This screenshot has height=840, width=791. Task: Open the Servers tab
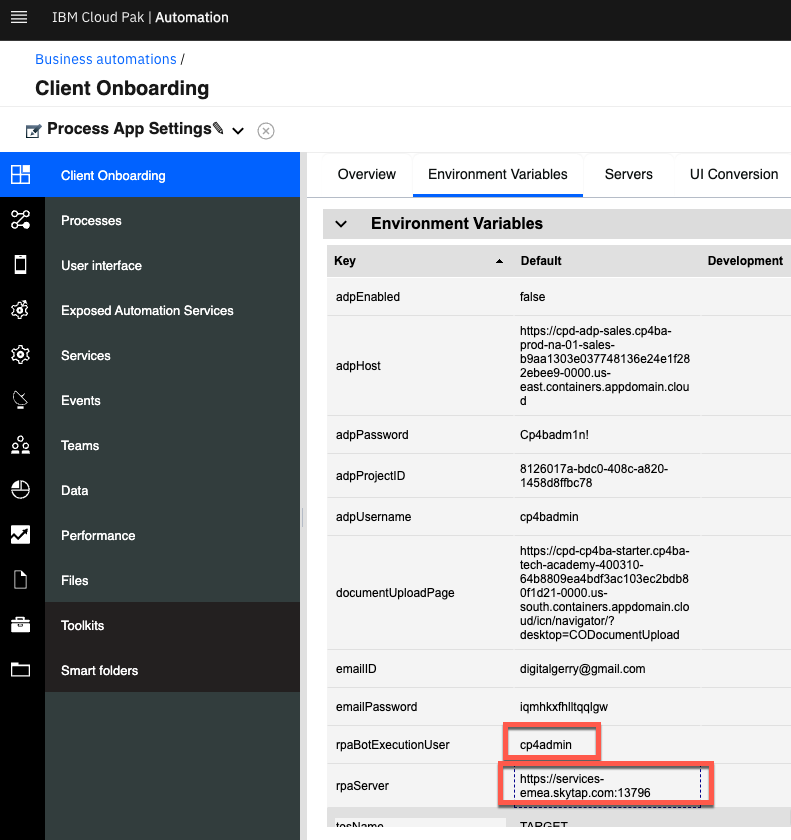(x=628, y=175)
